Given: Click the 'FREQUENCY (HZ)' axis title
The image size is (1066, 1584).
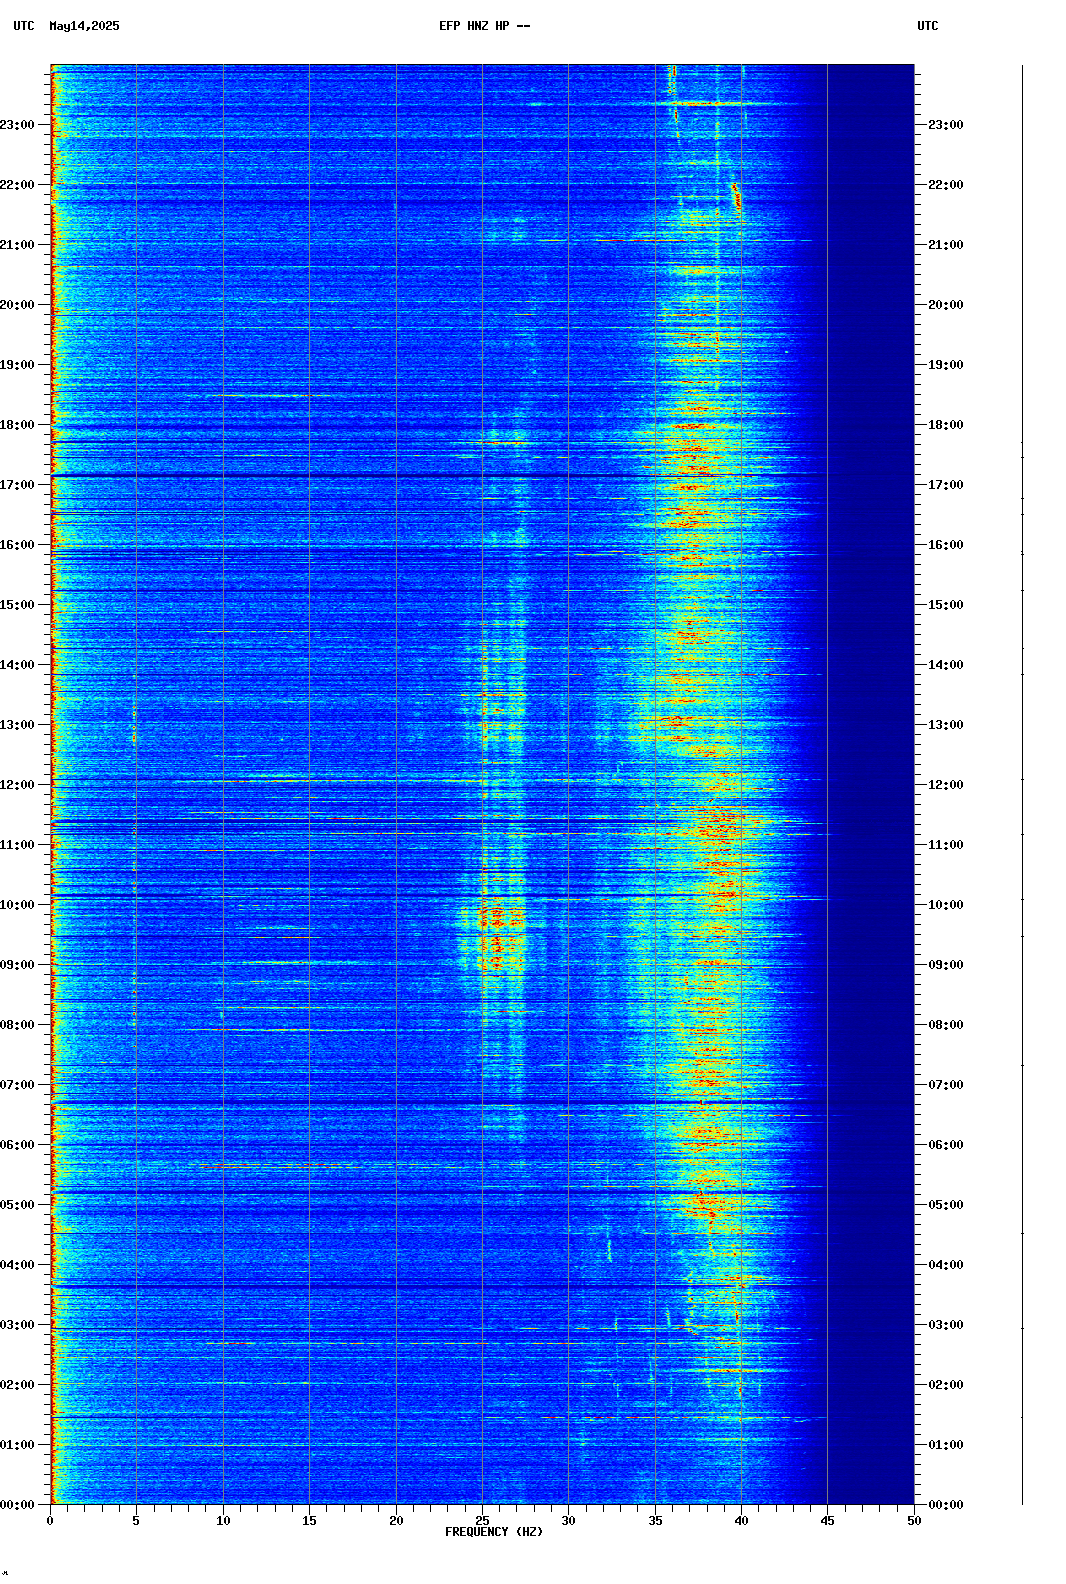Looking at the screenshot, I should coord(494,1532).
